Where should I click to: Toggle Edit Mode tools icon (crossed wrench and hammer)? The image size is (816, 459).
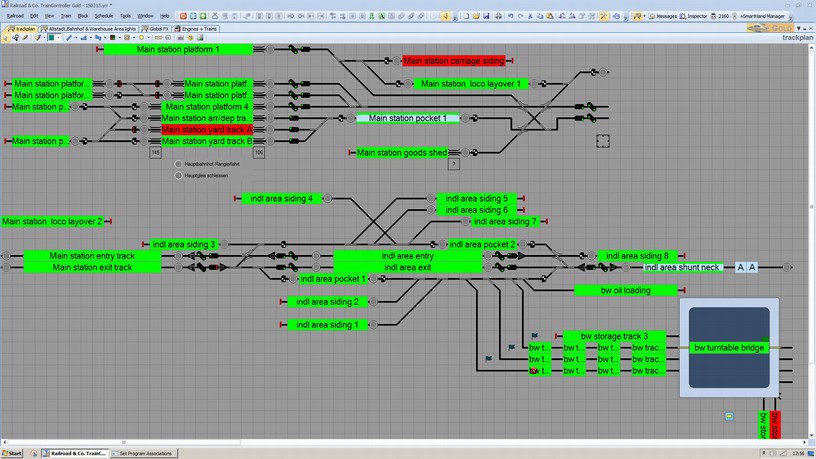coord(604,16)
